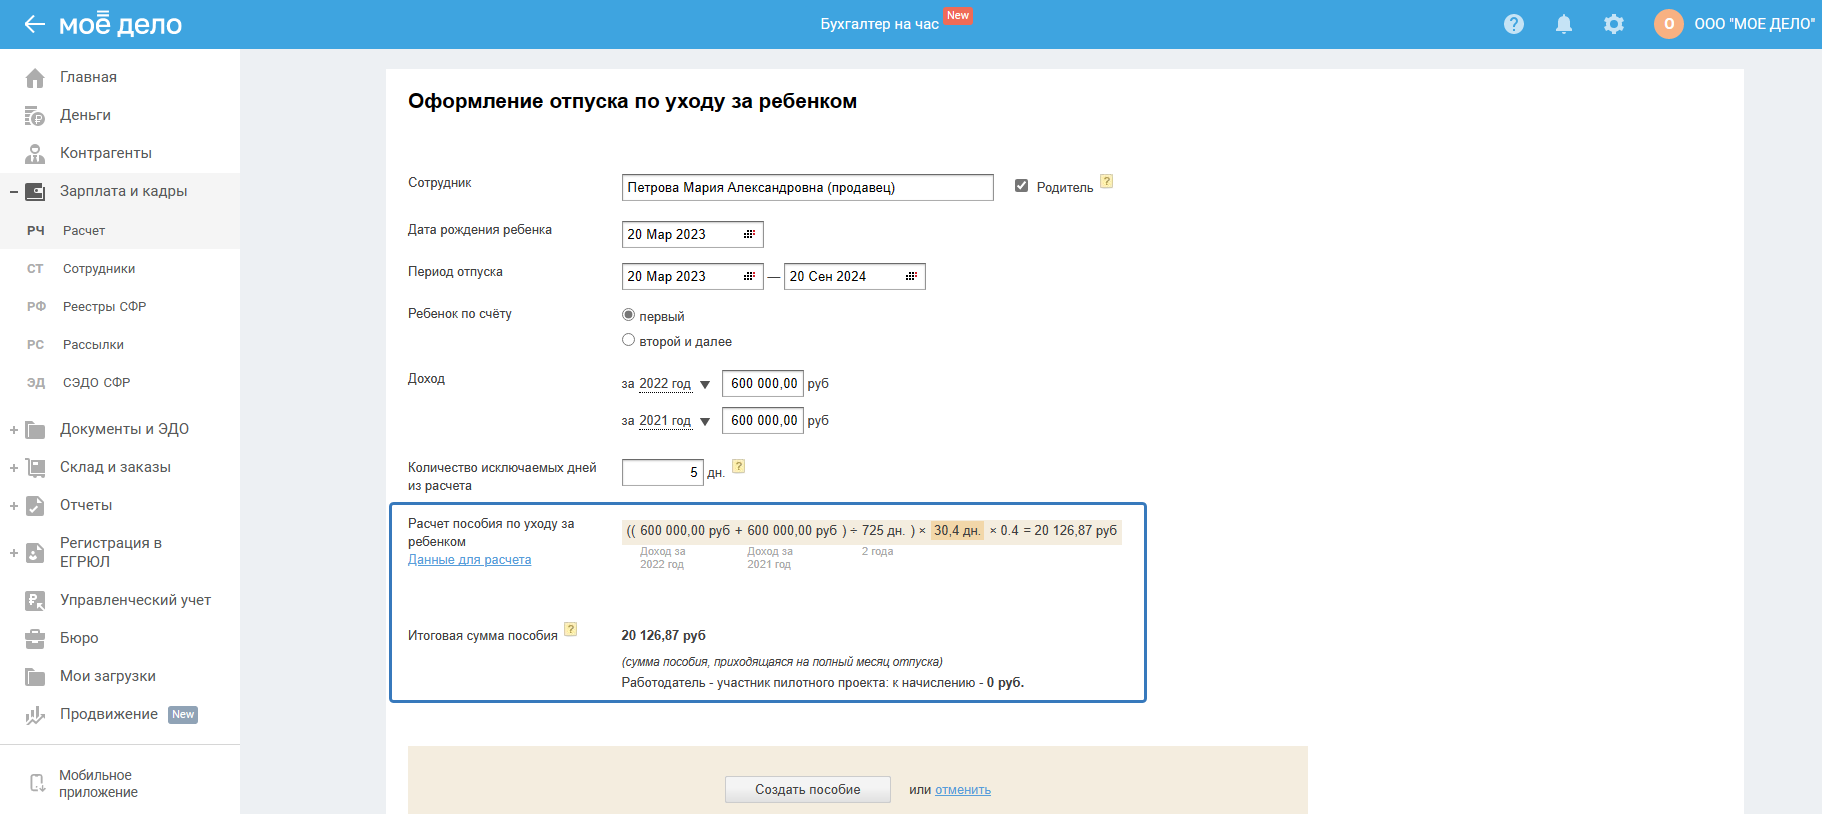Collapse the Зарплата и кадры section
Screen dimensions: 1822x814
click(14, 191)
